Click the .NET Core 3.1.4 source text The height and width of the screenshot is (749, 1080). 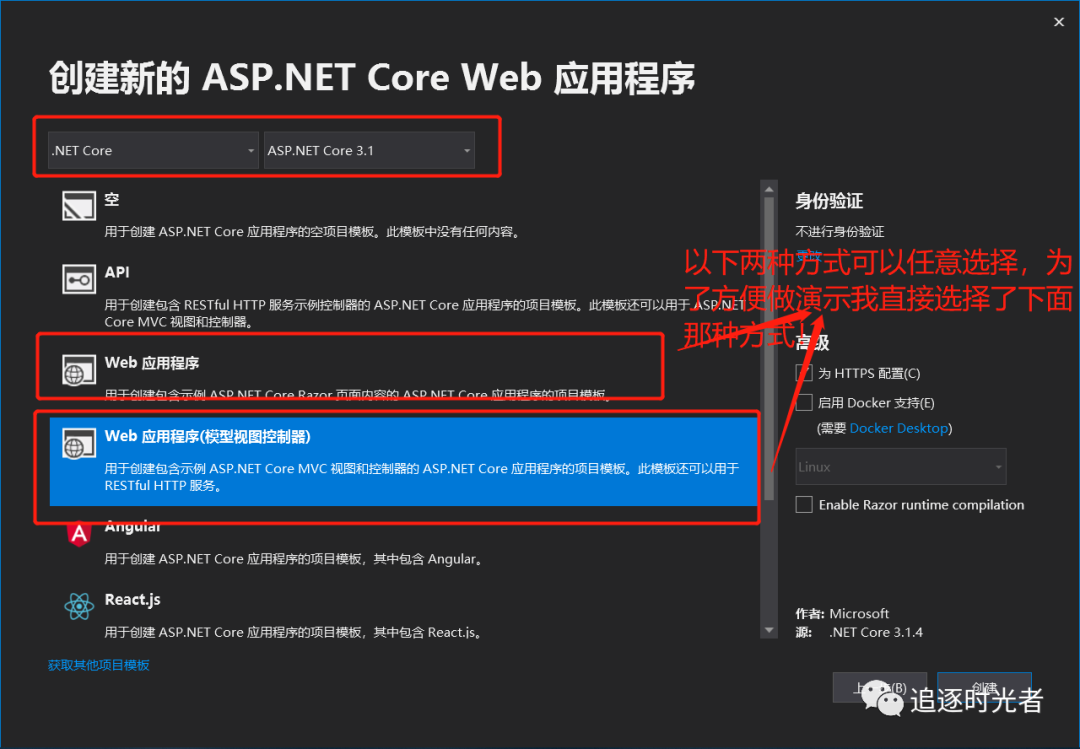[875, 632]
